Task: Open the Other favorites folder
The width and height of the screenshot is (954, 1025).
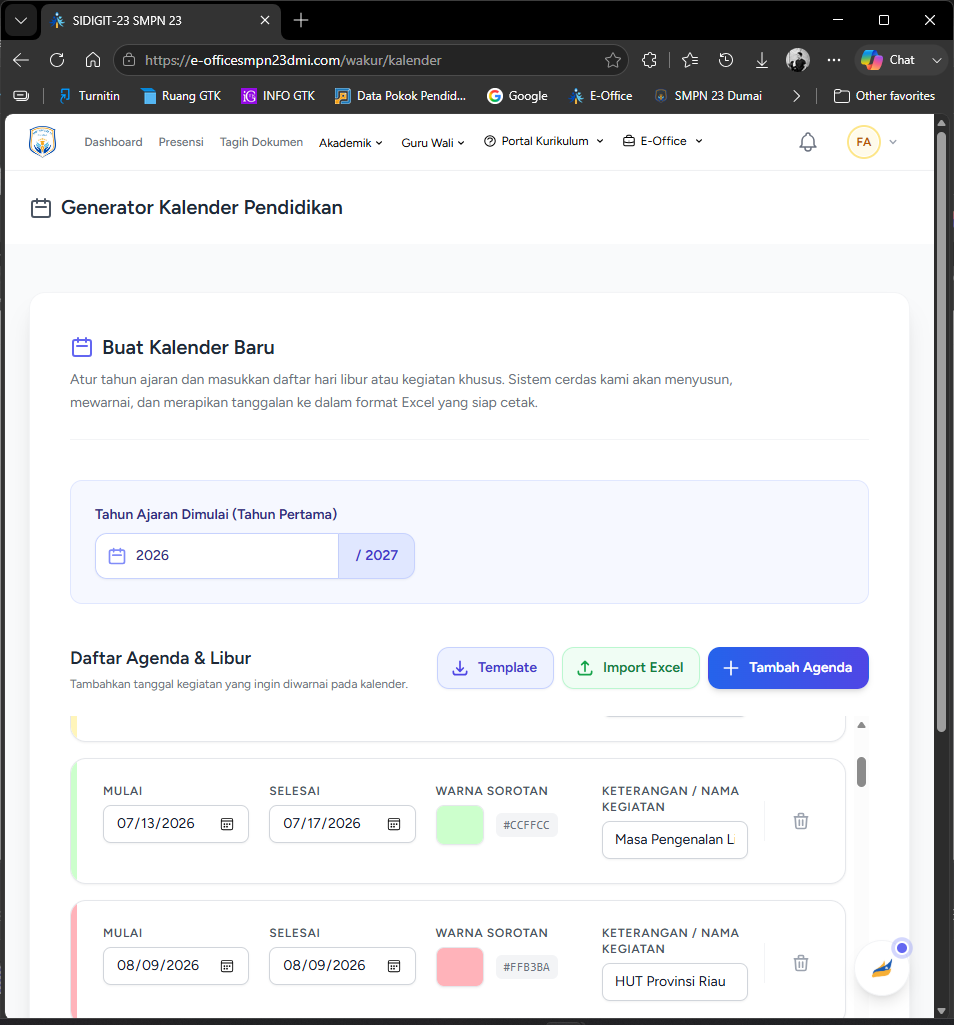Action: point(884,96)
